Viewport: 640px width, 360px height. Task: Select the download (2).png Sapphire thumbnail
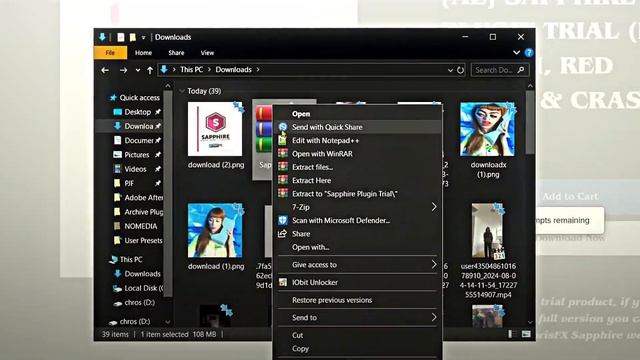point(215,129)
